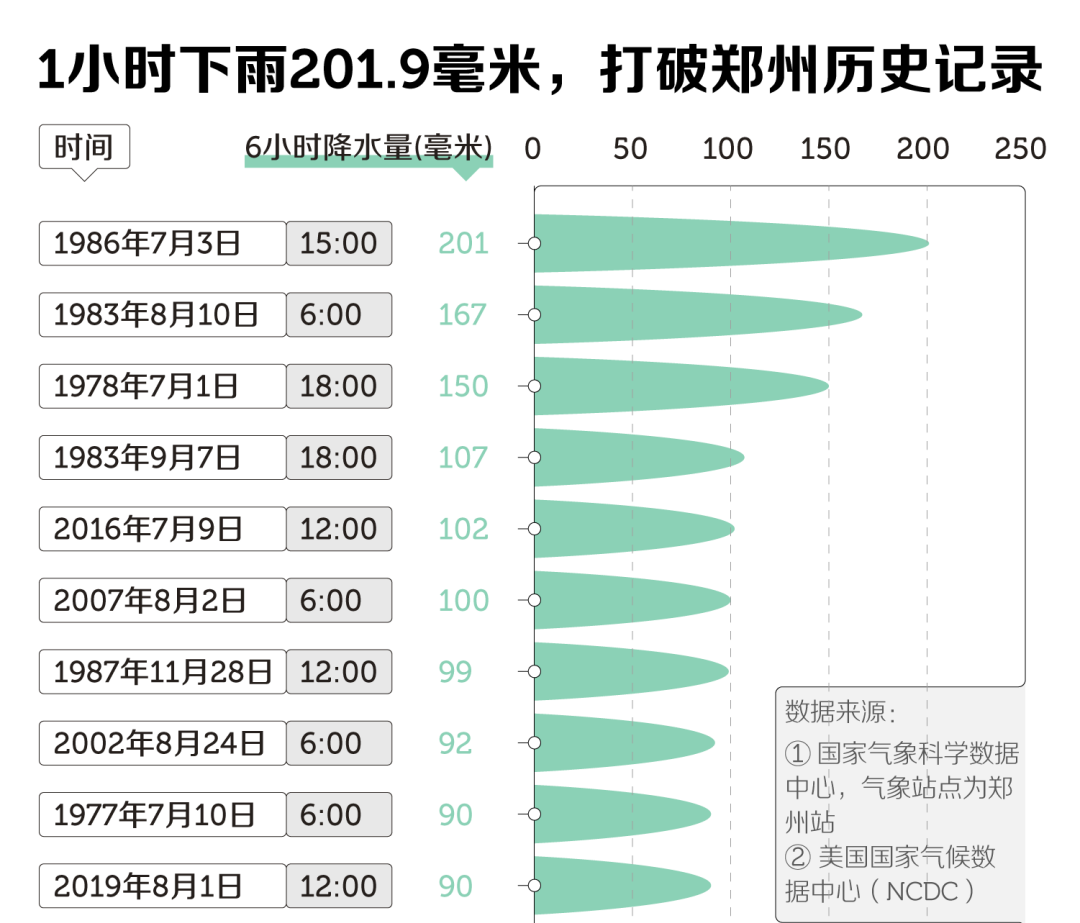
Task: Click the axis label 50
Action: (630, 149)
